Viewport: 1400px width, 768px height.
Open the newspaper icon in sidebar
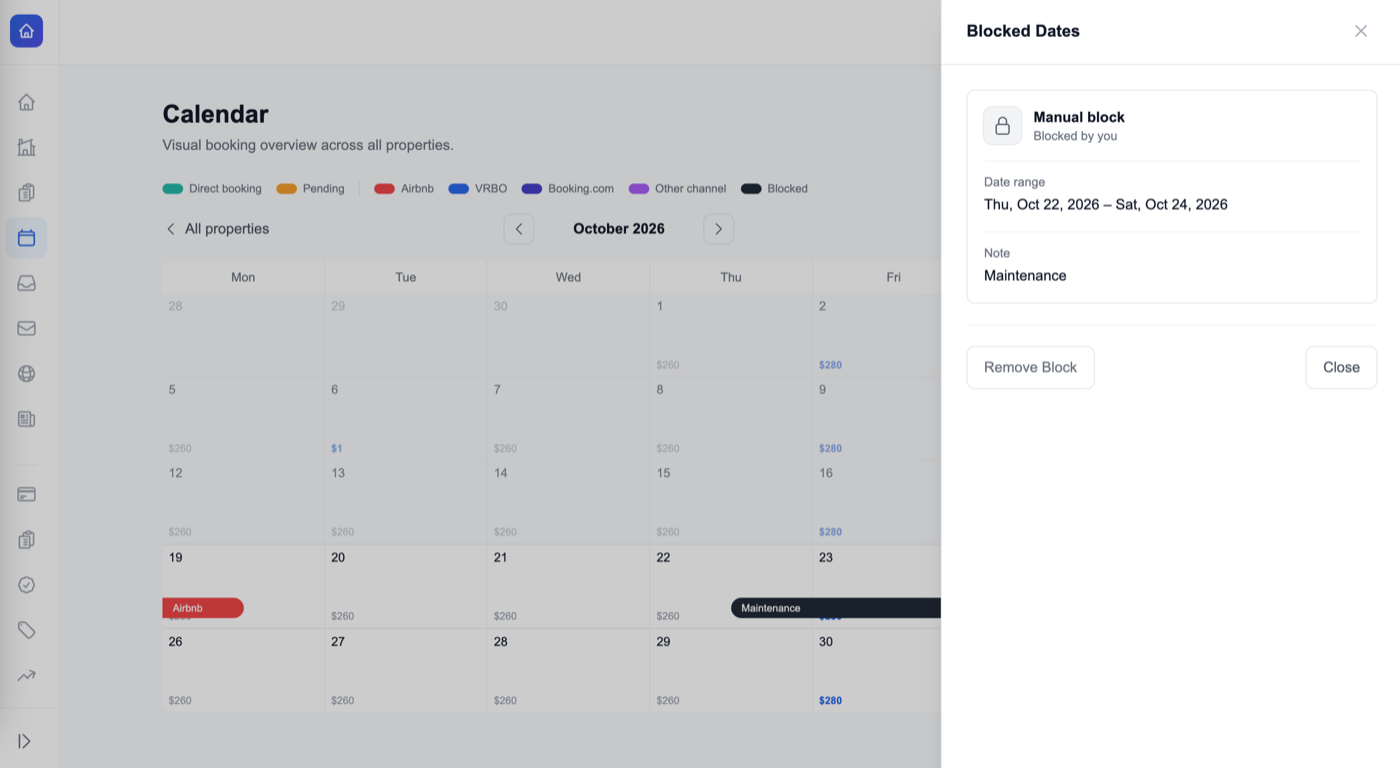(26, 419)
